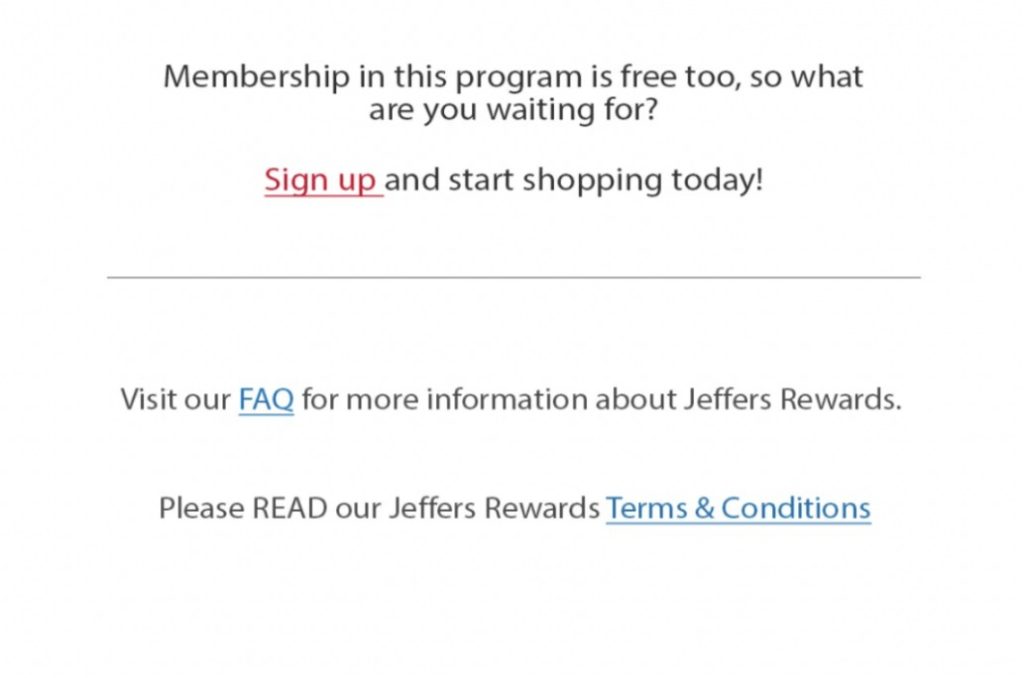1024x678 pixels.
Task: Click the capitalized 'READ' word
Action: click(x=289, y=508)
